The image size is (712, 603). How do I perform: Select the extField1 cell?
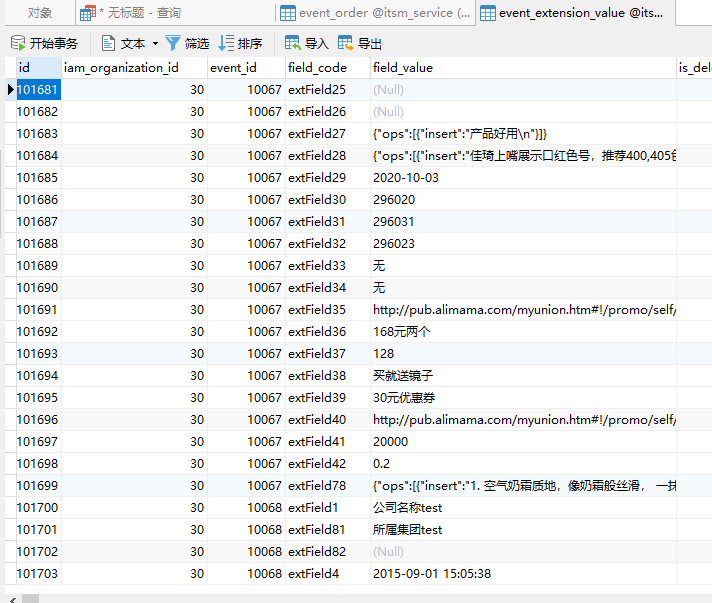328,508
